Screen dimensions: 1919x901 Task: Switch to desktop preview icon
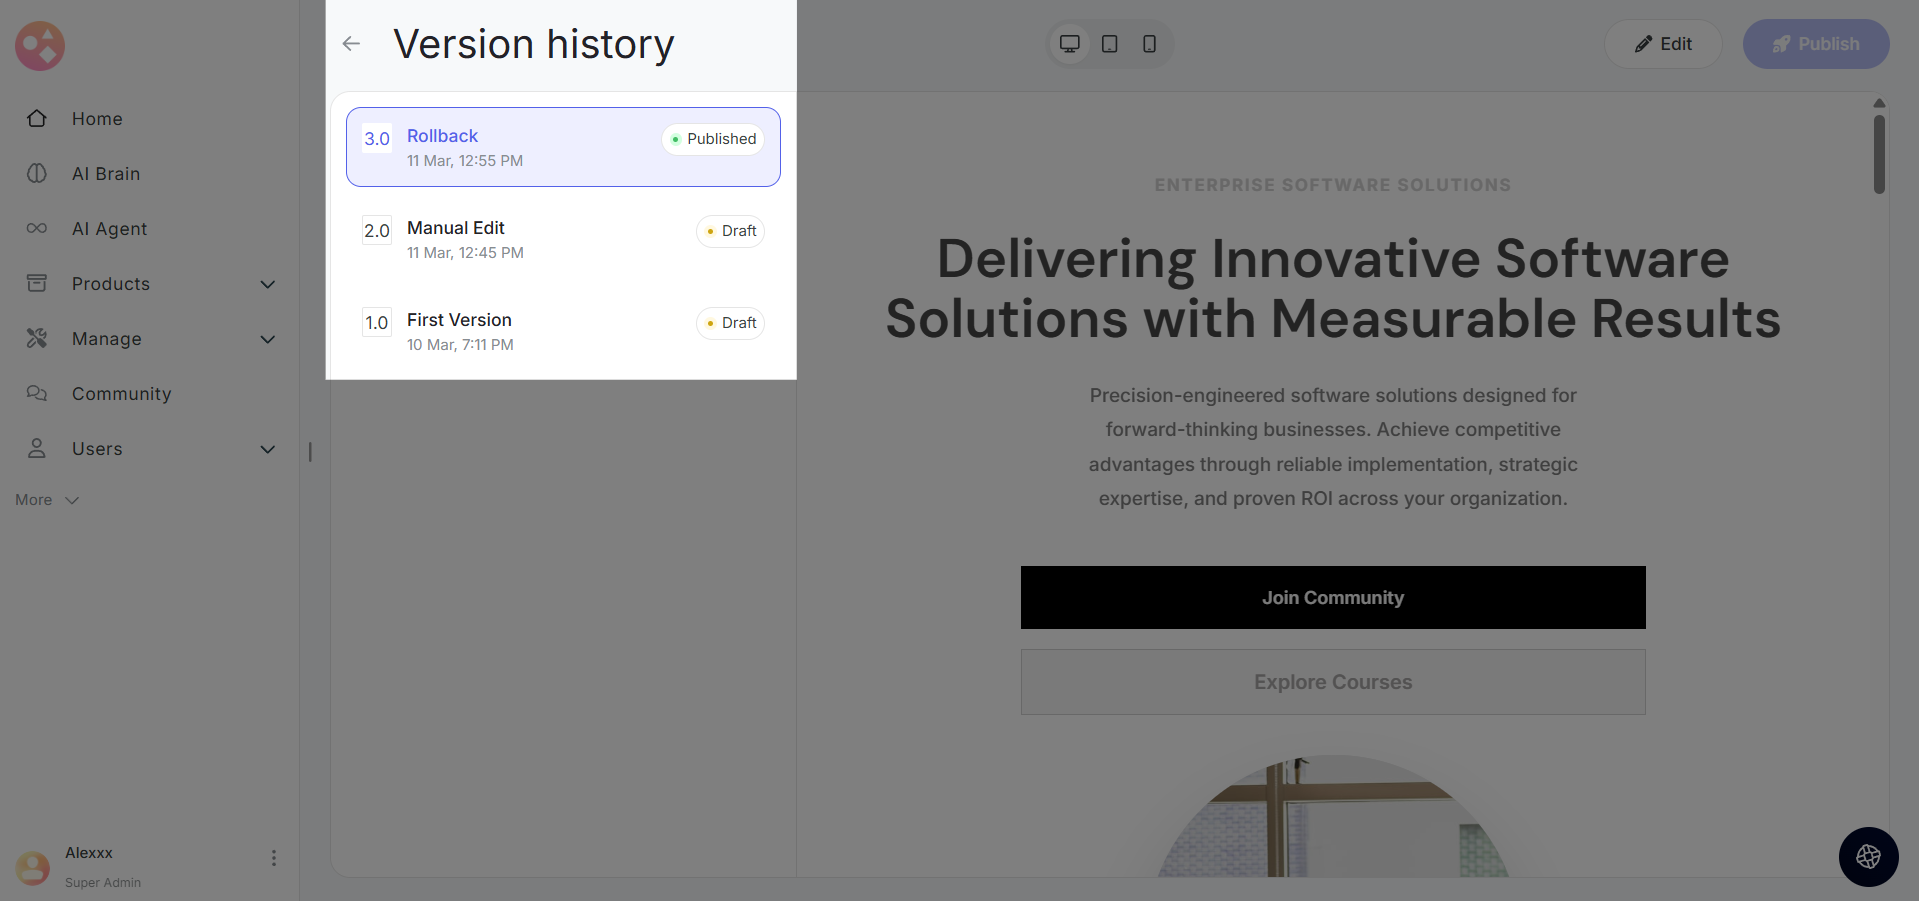point(1070,44)
